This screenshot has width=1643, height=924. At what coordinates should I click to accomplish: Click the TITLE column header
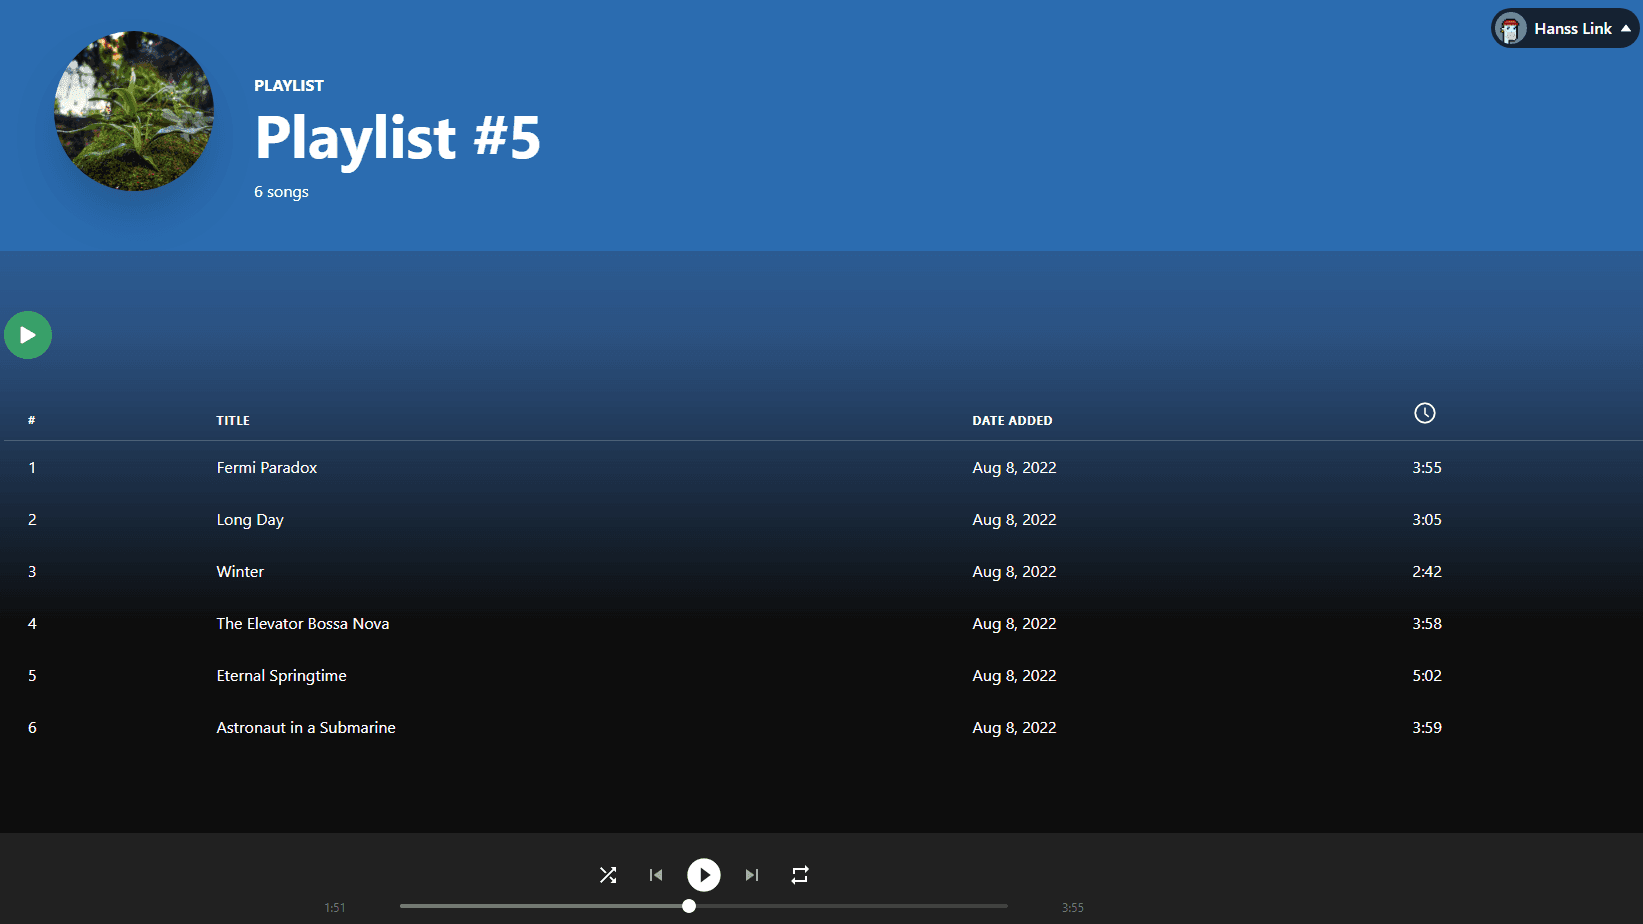pos(233,421)
